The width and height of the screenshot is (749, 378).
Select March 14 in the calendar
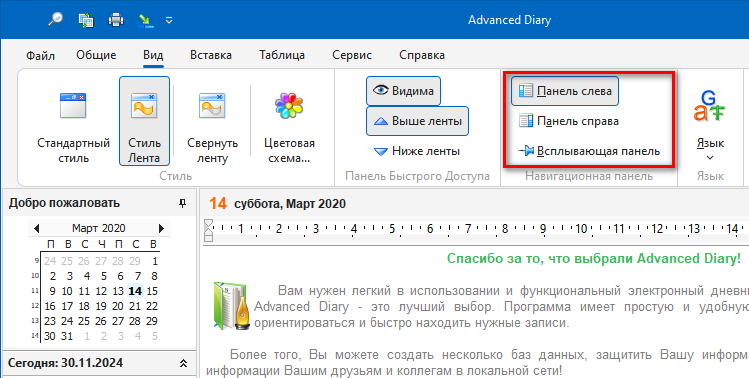click(135, 291)
